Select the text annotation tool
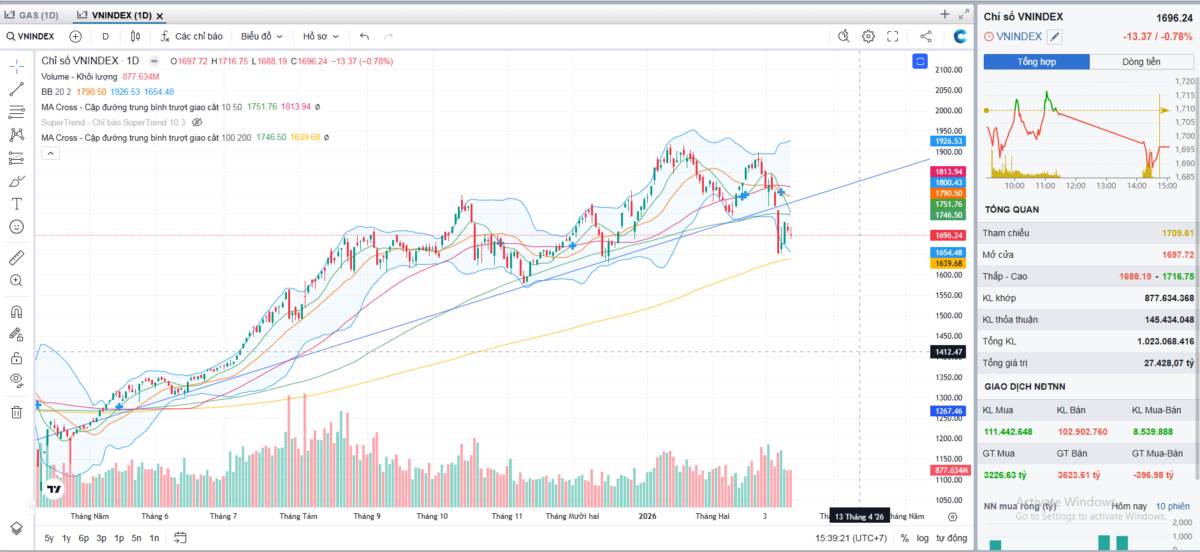Viewport: 1200px width, 552px height. click(16, 204)
